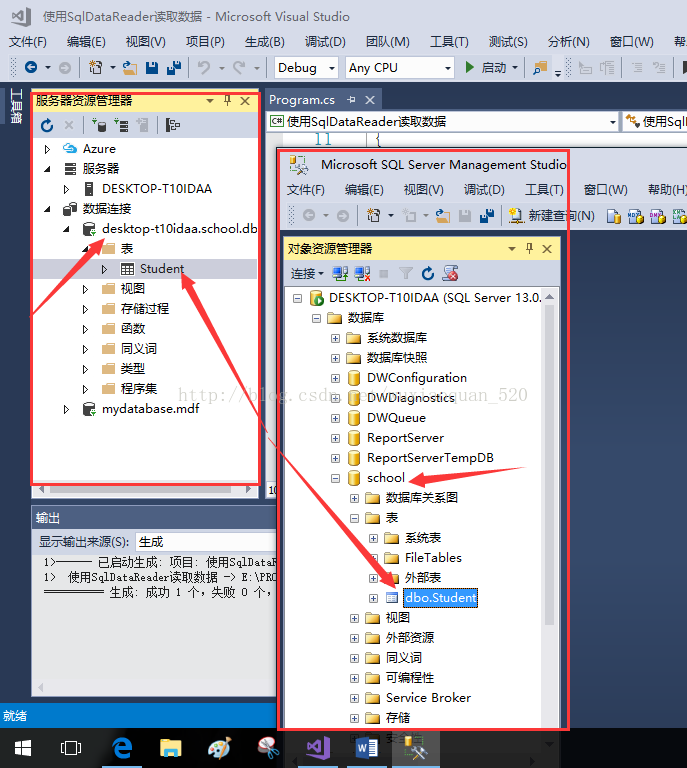The image size is (687, 768).
Task: Open 服务器资源管理器 window position dropdown
Action: pyautogui.click(x=210, y=101)
